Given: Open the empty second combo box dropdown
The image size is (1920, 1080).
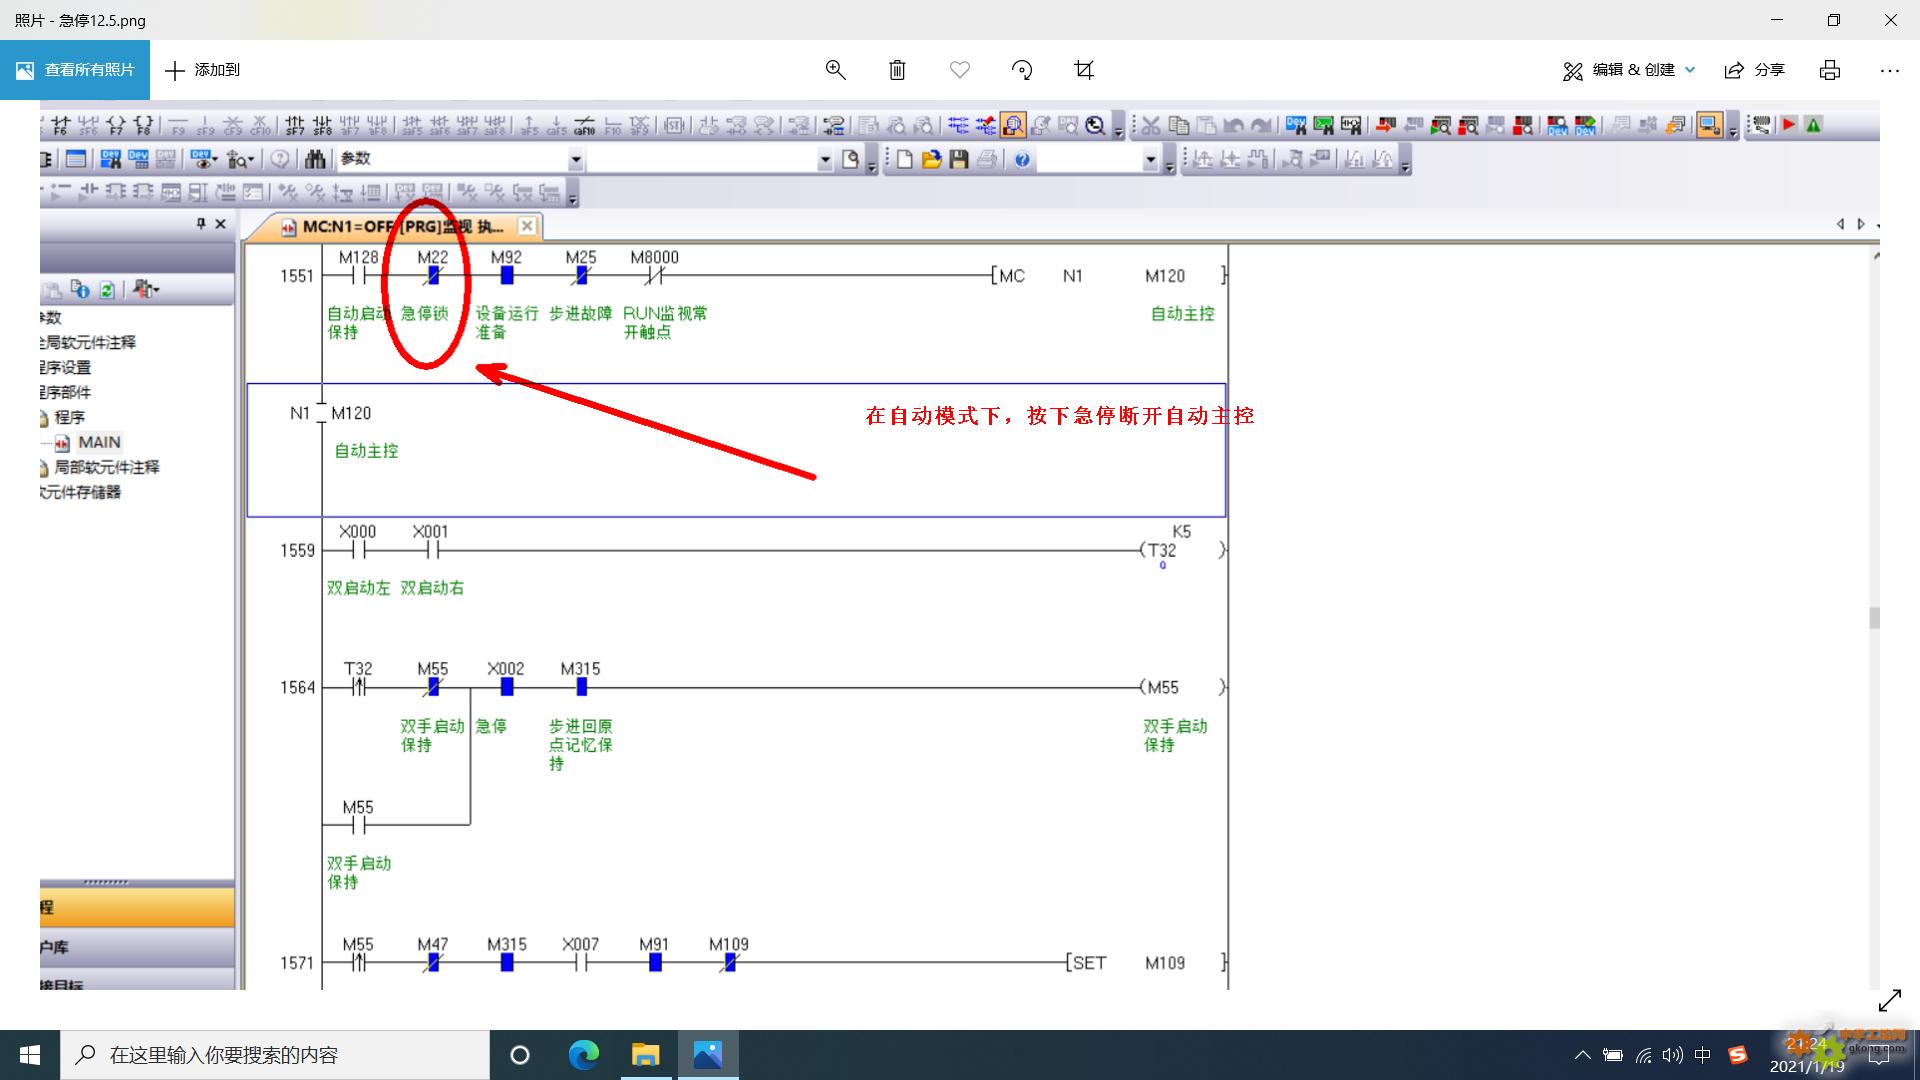Looking at the screenshot, I should [x=825, y=159].
